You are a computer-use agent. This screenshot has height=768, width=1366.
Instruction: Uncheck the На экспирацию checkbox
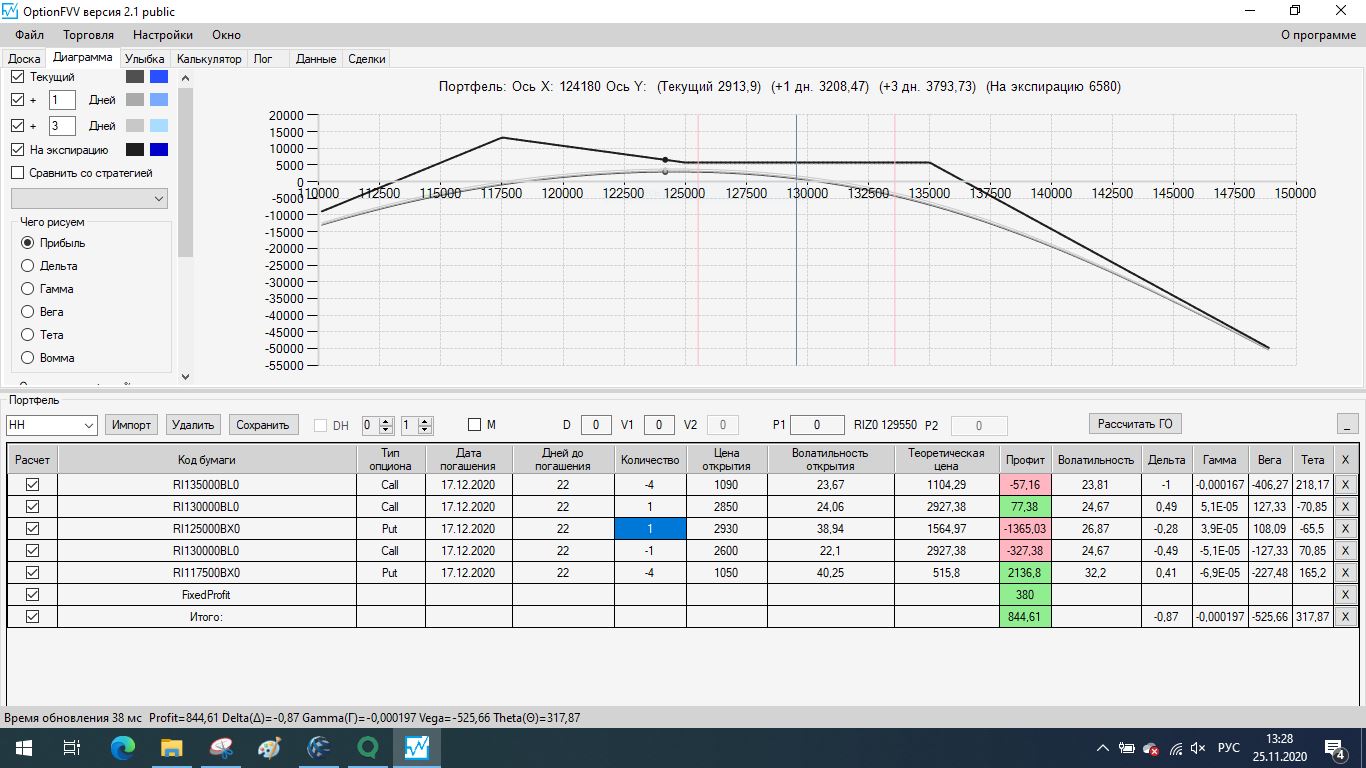click(x=17, y=150)
